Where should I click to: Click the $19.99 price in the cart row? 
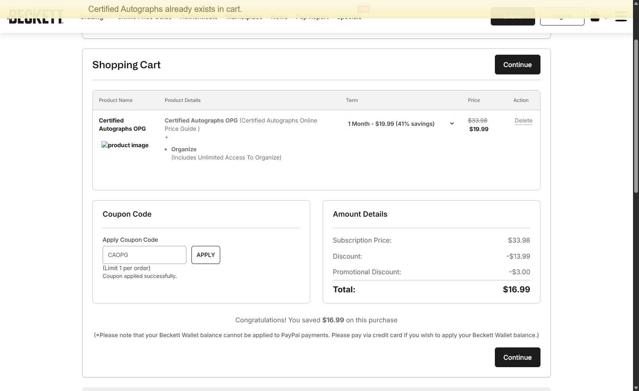point(478,129)
